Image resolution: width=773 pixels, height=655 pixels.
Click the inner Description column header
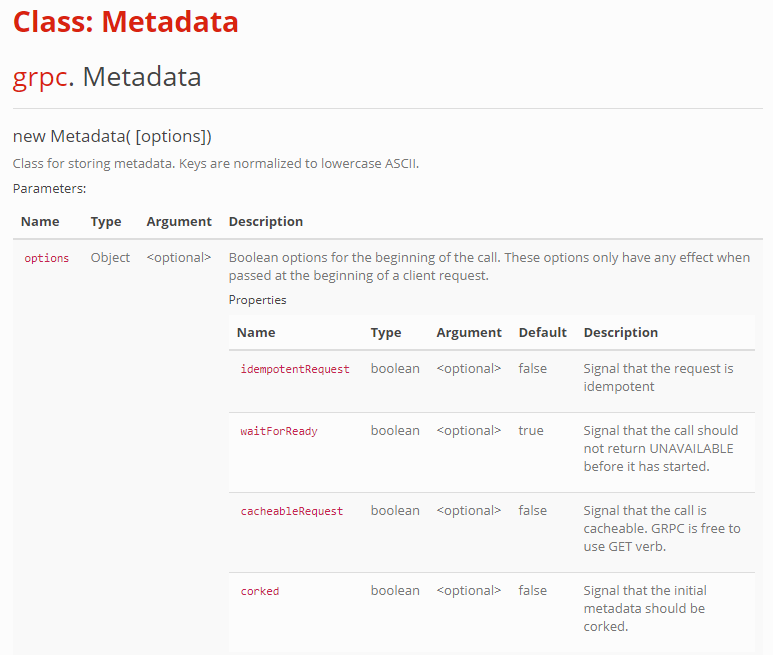tap(621, 333)
